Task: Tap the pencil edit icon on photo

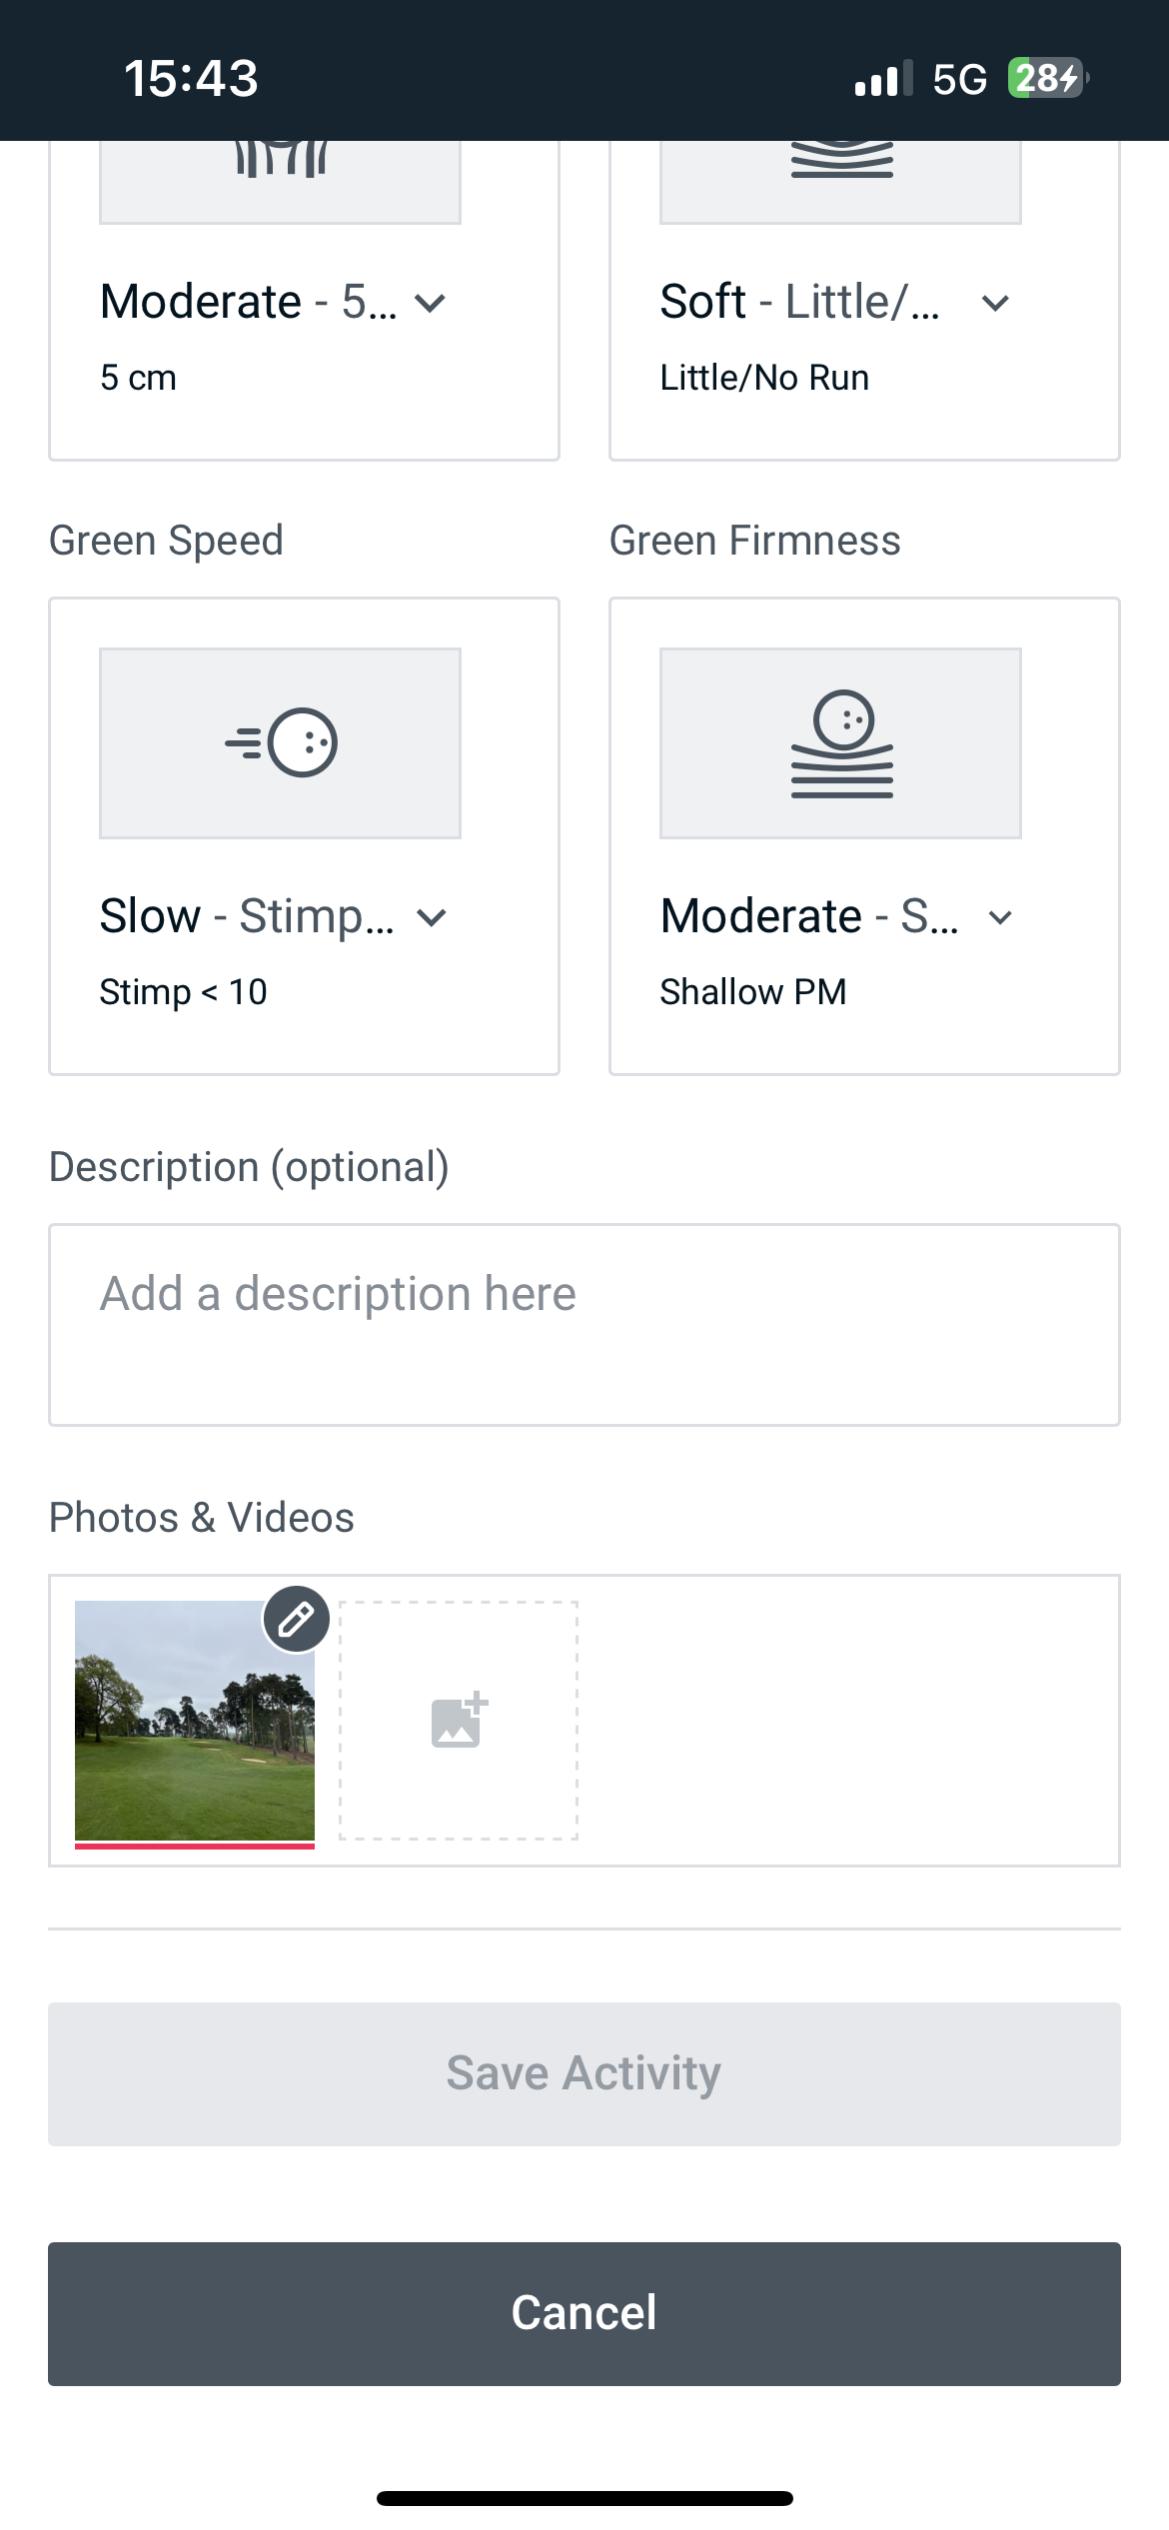Action: coord(296,1618)
